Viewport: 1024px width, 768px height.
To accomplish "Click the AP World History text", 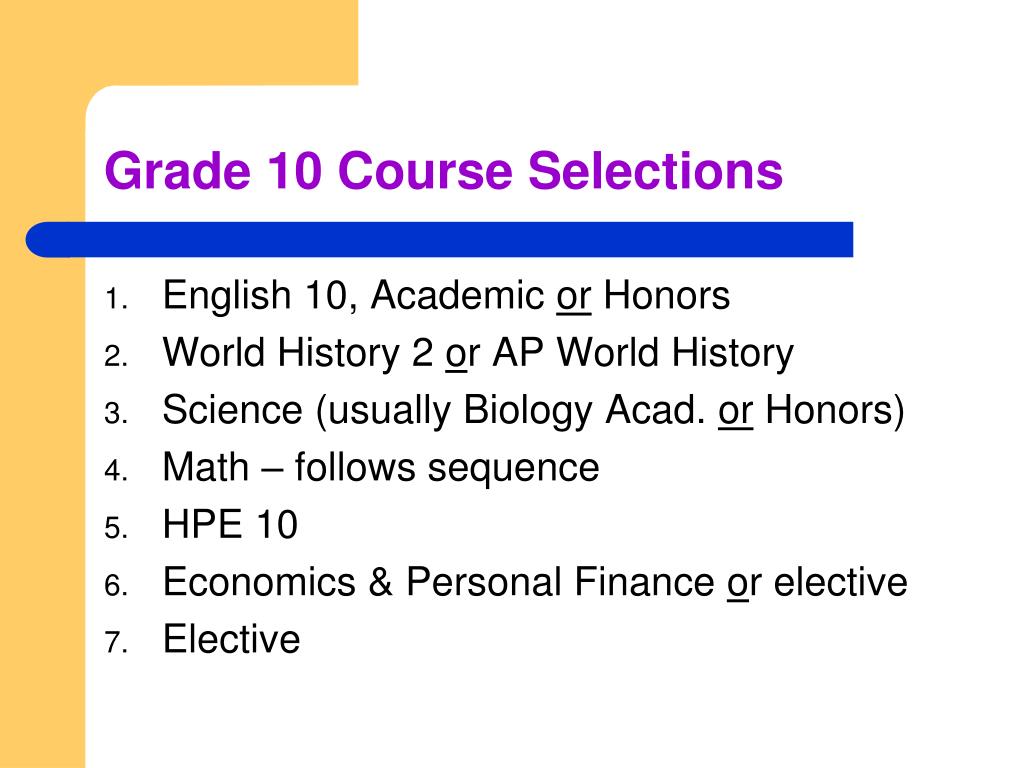I will 643,355.
